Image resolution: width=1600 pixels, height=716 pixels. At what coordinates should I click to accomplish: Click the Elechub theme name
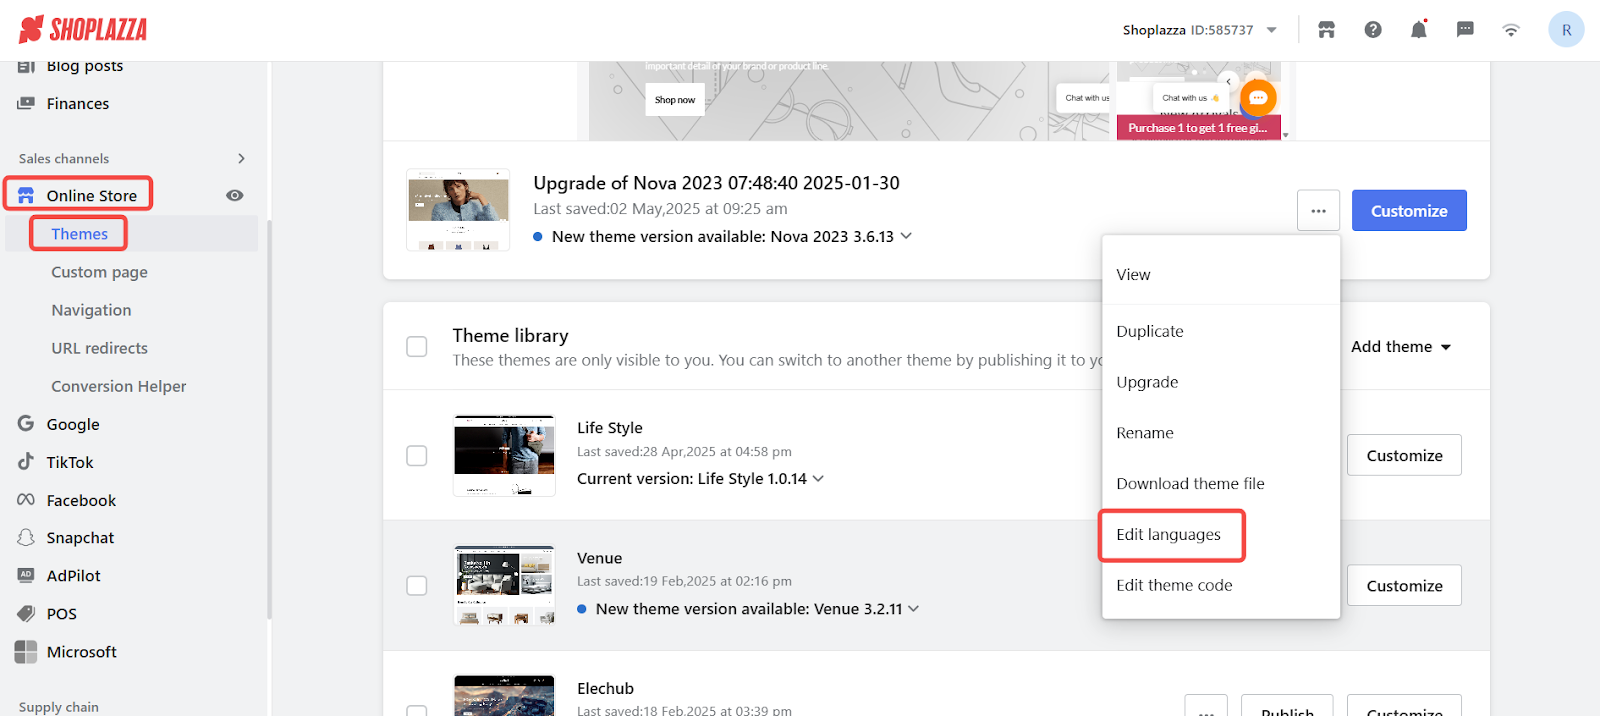click(x=605, y=688)
